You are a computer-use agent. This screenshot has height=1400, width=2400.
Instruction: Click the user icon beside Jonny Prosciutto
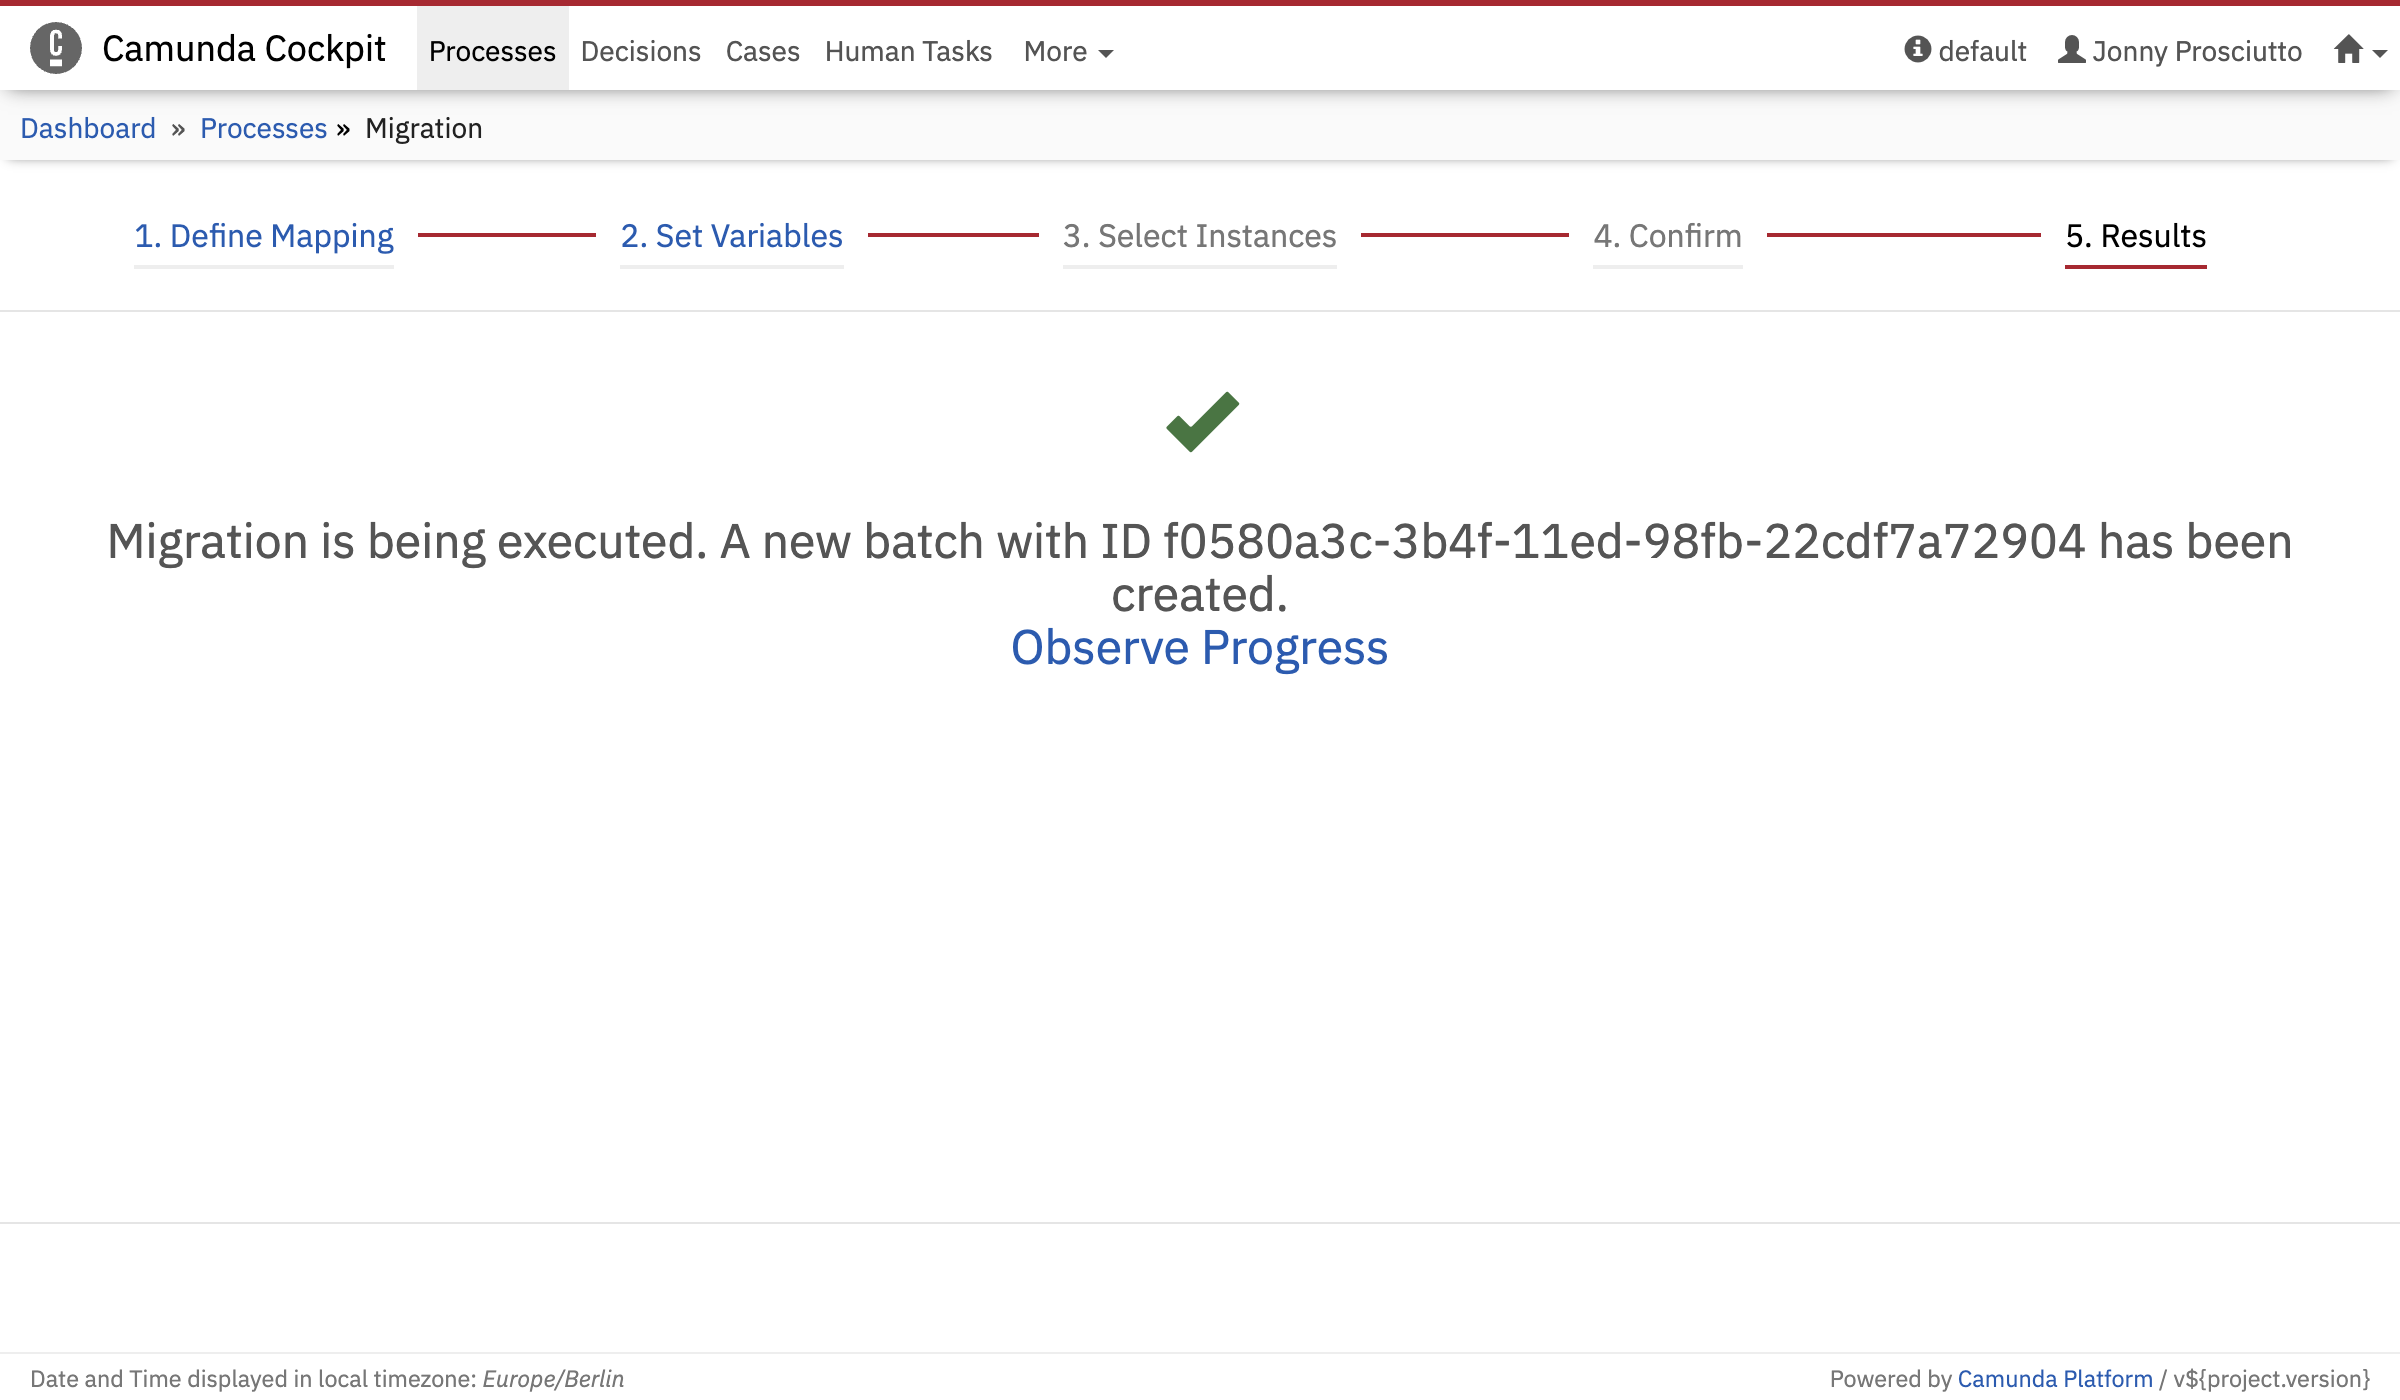[2072, 49]
